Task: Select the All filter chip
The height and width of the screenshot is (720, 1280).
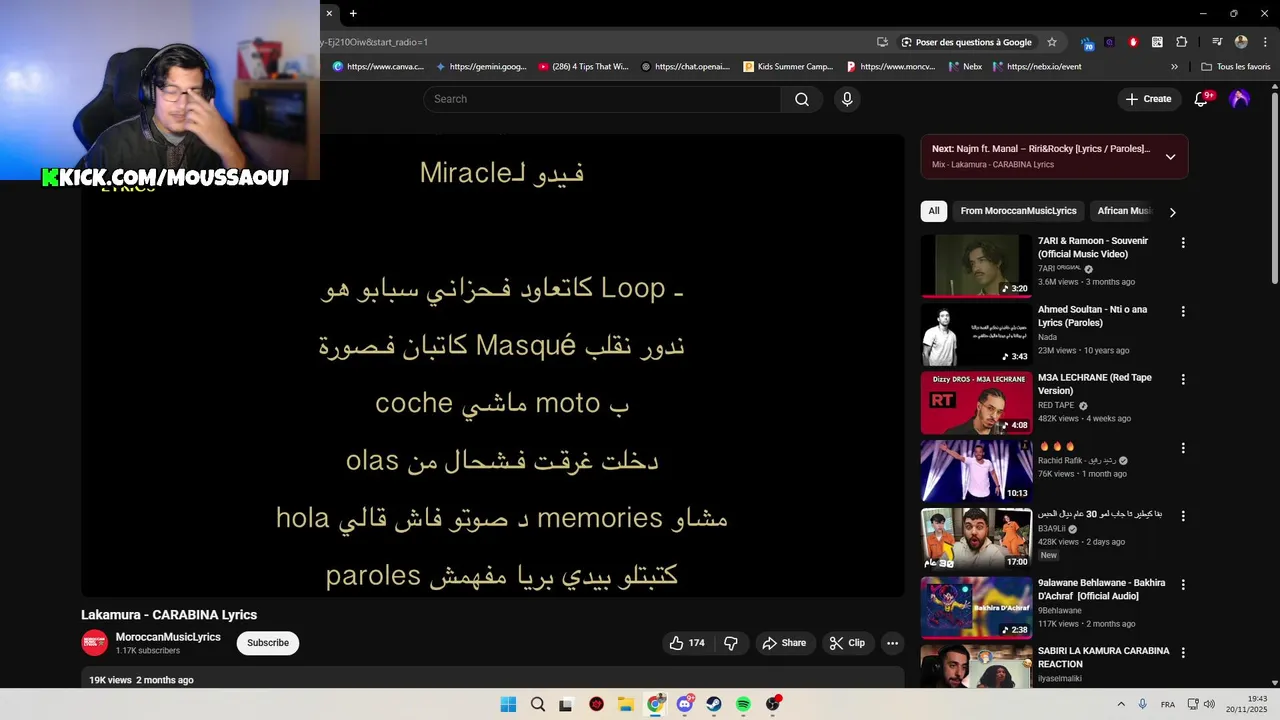Action: (x=933, y=211)
